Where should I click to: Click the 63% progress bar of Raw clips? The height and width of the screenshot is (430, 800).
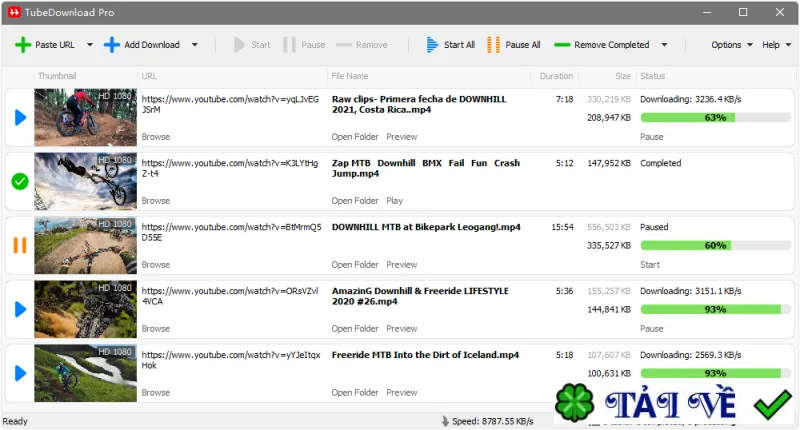[x=715, y=118]
